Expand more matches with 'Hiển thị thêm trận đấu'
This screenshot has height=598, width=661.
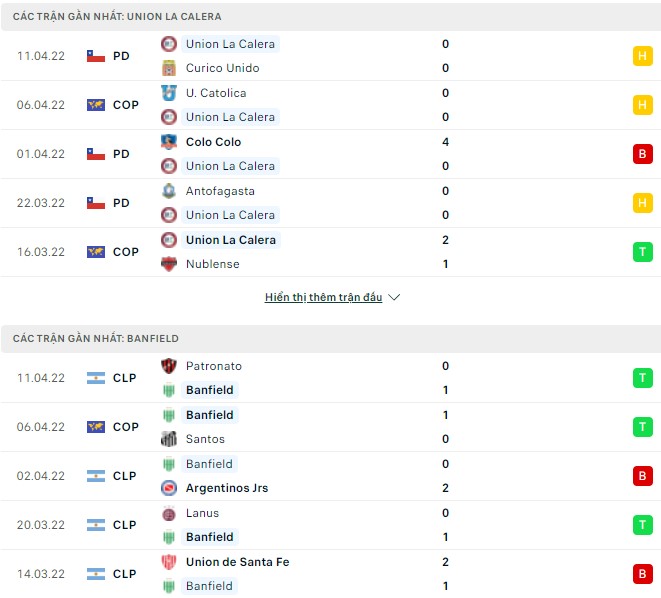pos(324,298)
